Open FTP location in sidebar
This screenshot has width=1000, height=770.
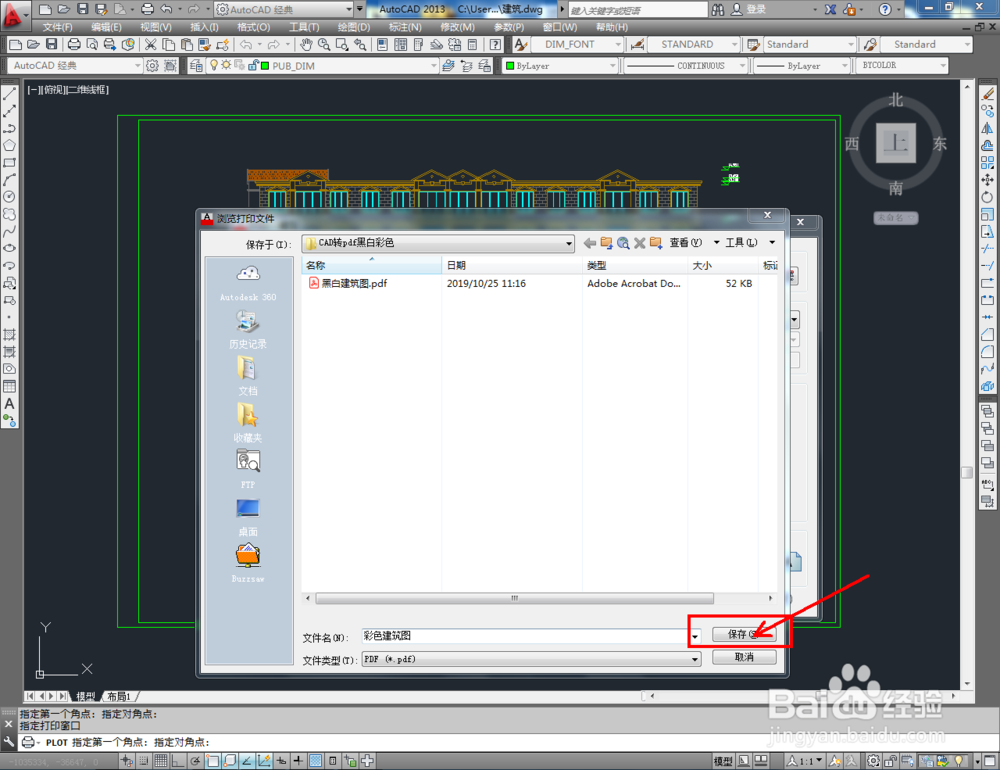(x=248, y=469)
